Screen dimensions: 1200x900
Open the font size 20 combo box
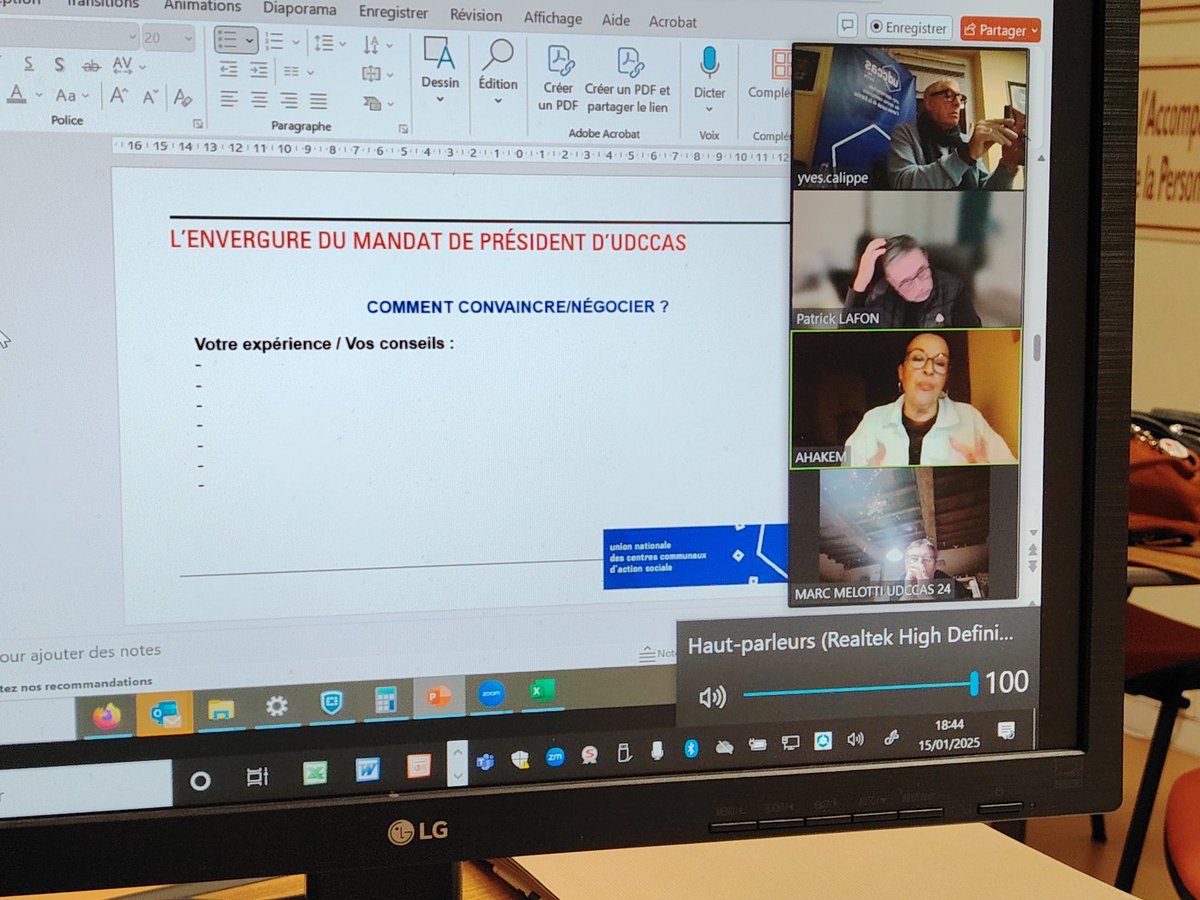167,38
